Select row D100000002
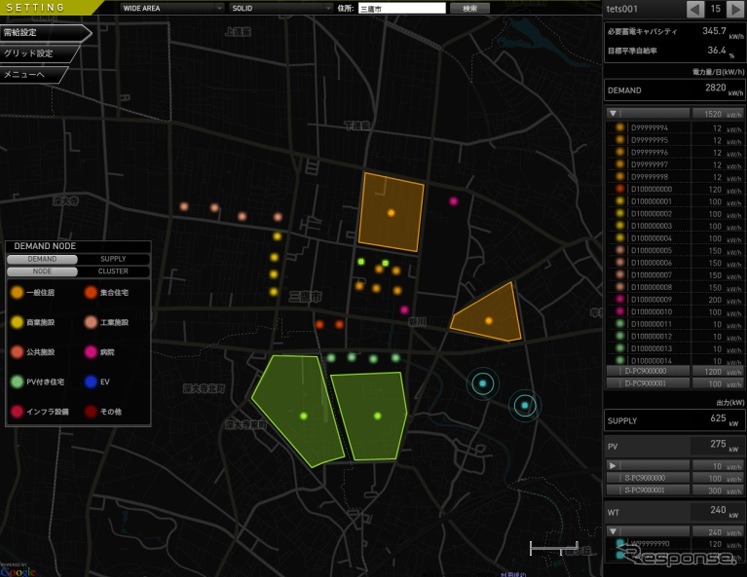 (x=675, y=214)
